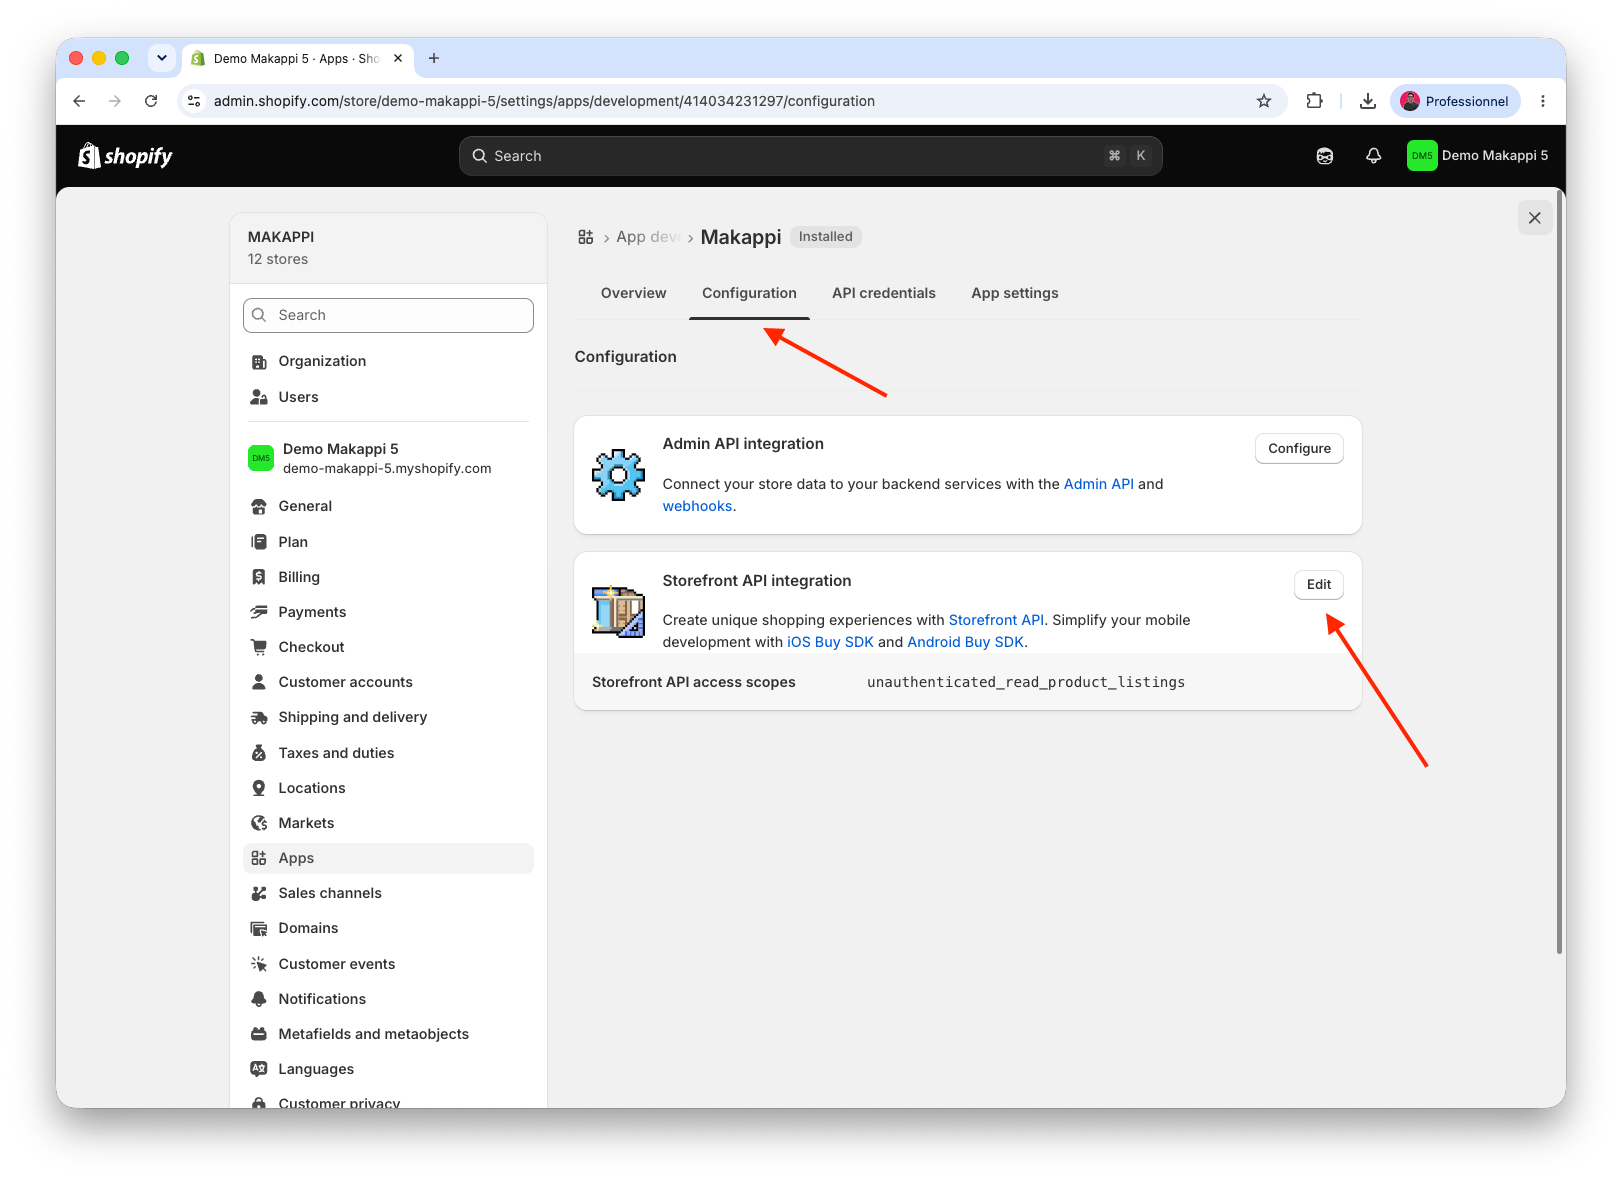Open the browser downloads icon
Viewport: 1622px width, 1182px height.
pos(1368,101)
